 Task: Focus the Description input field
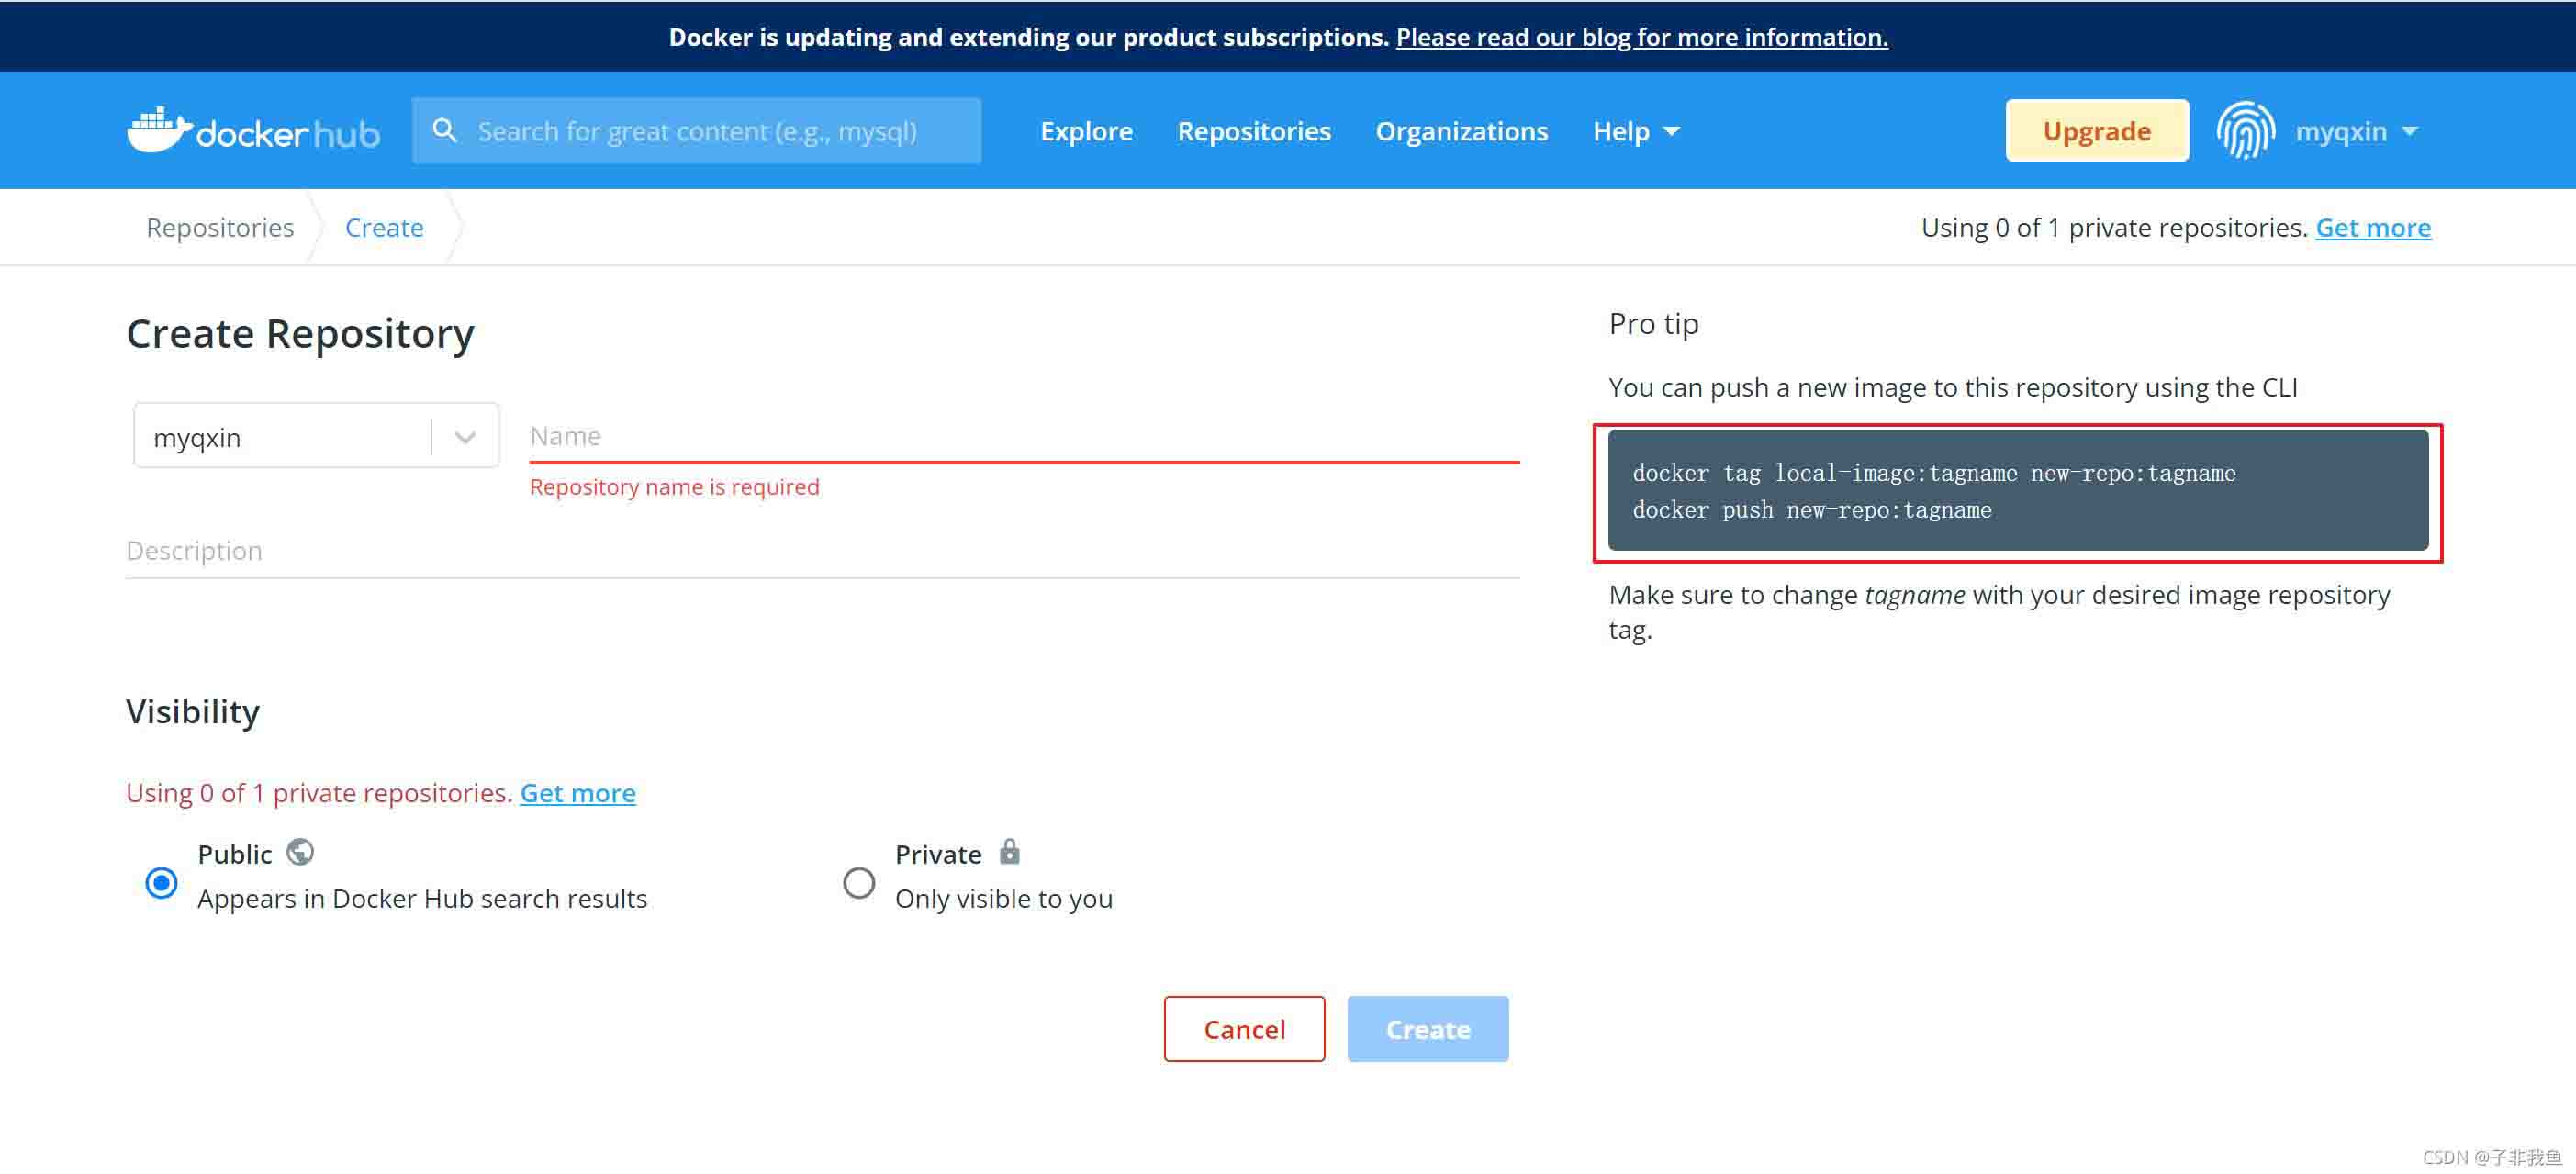pyautogui.click(x=822, y=550)
